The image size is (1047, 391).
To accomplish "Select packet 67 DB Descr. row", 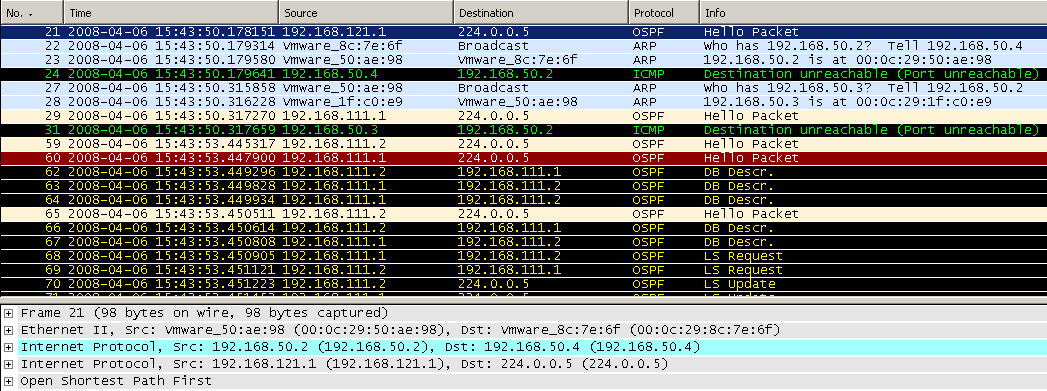I will 524,242.
